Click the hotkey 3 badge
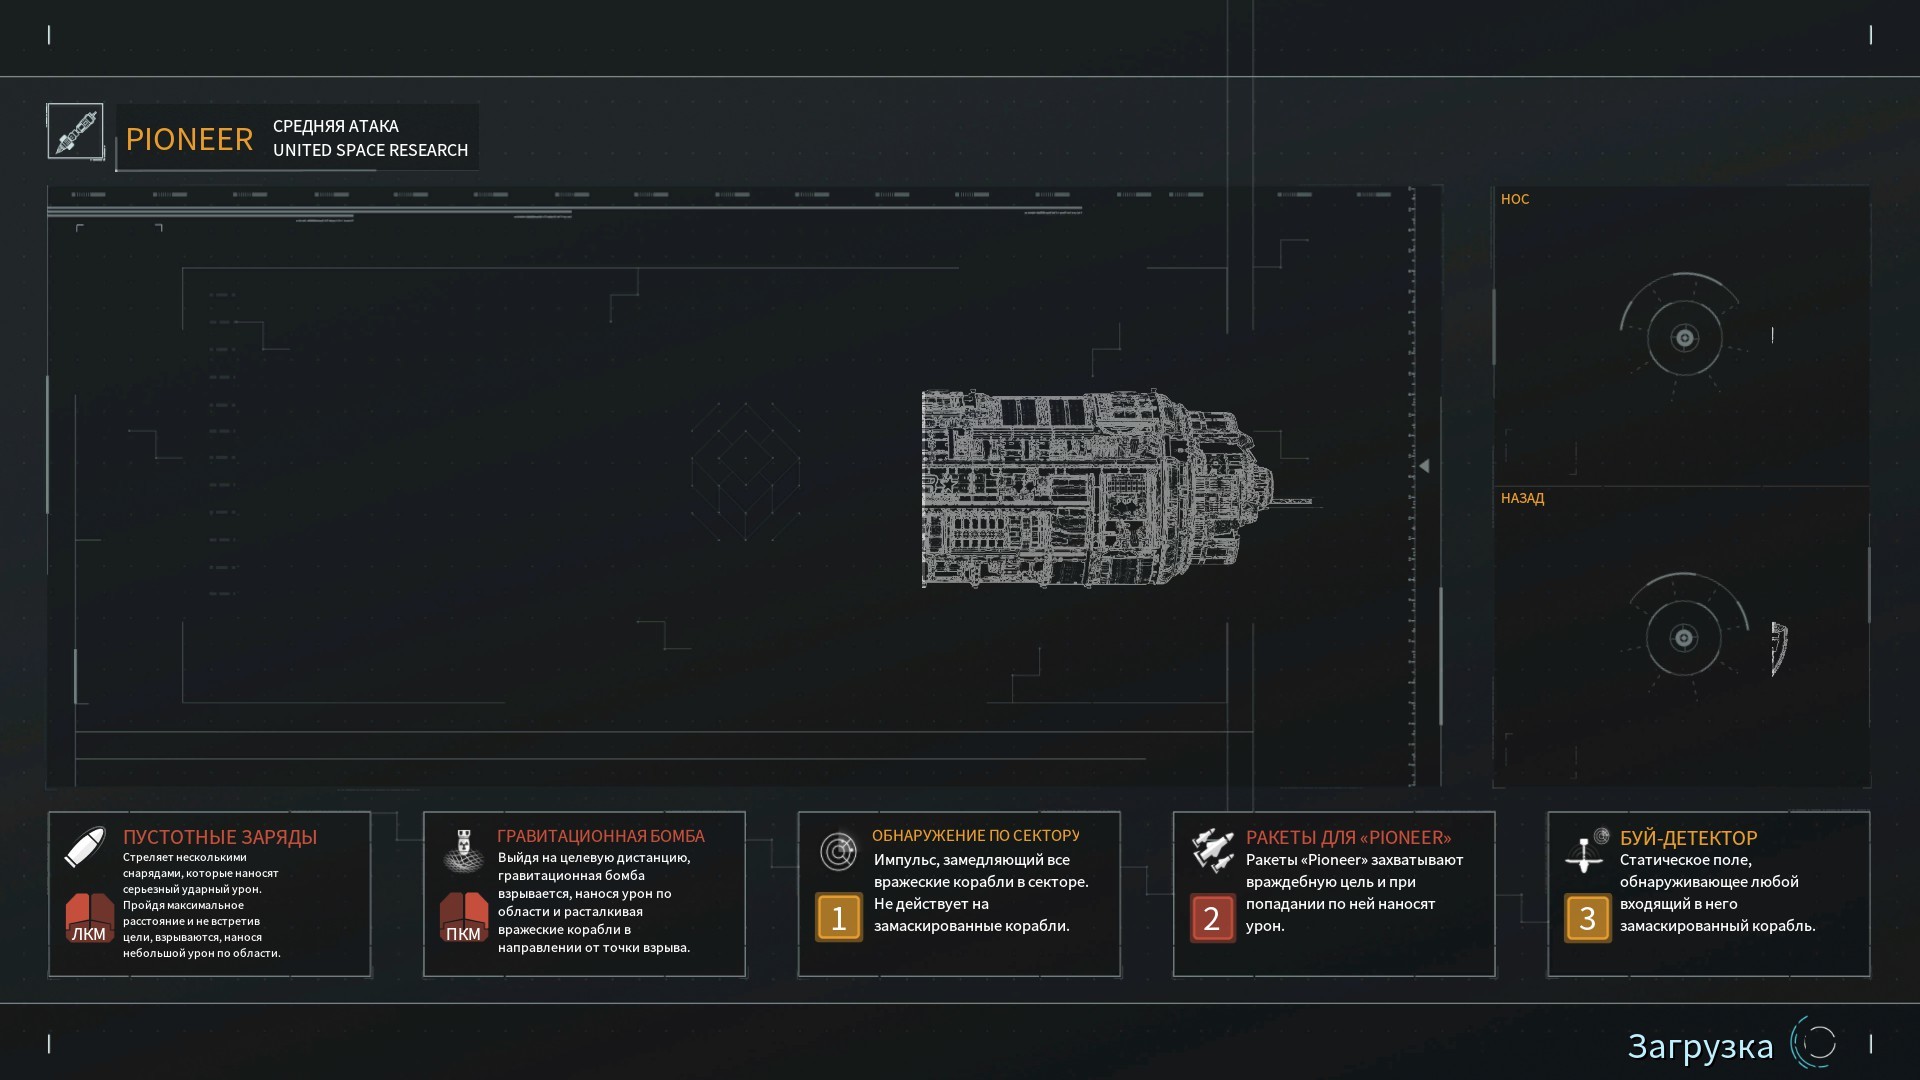The width and height of the screenshot is (1920, 1080). coord(1587,918)
